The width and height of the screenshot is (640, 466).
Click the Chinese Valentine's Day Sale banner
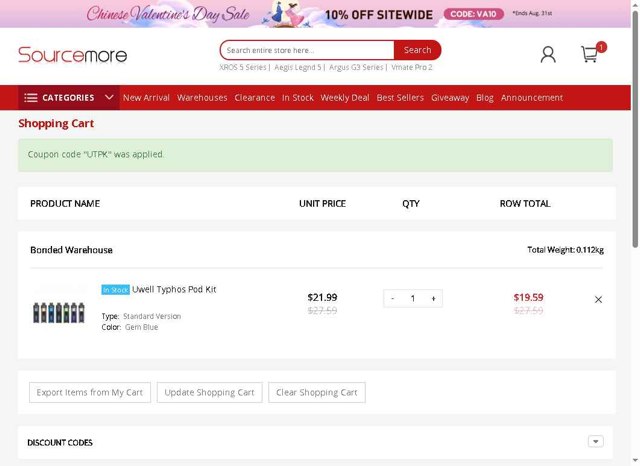[x=315, y=14]
